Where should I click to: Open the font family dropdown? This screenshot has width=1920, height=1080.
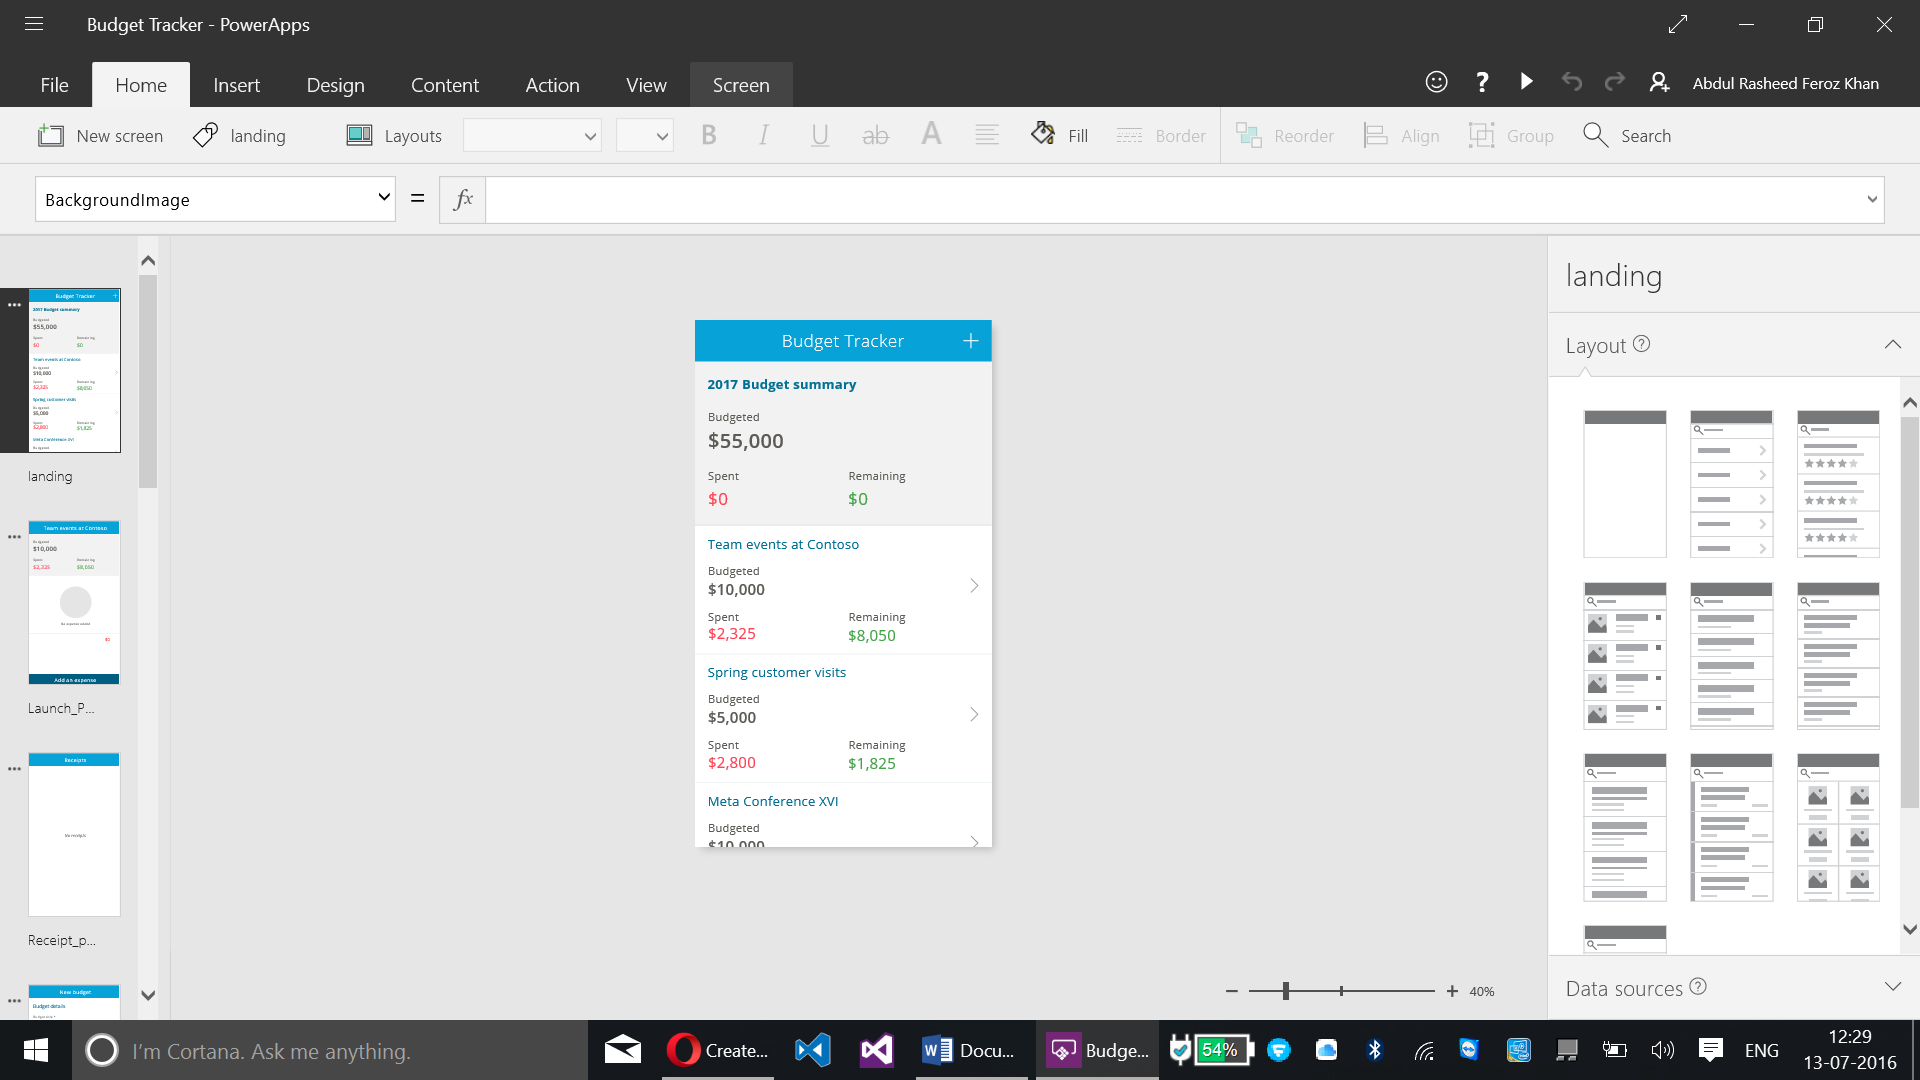point(532,136)
